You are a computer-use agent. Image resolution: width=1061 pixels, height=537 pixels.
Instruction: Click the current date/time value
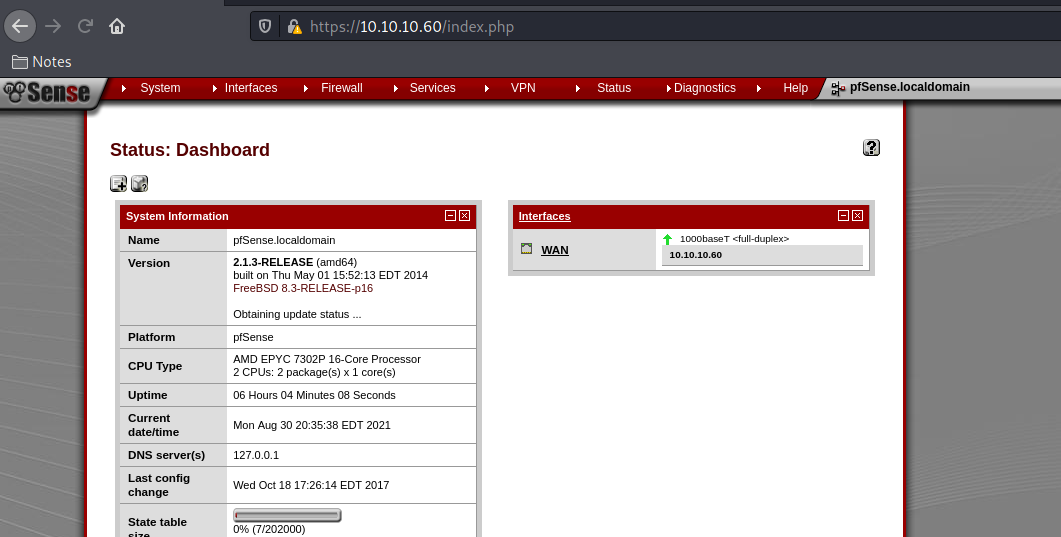(312, 425)
